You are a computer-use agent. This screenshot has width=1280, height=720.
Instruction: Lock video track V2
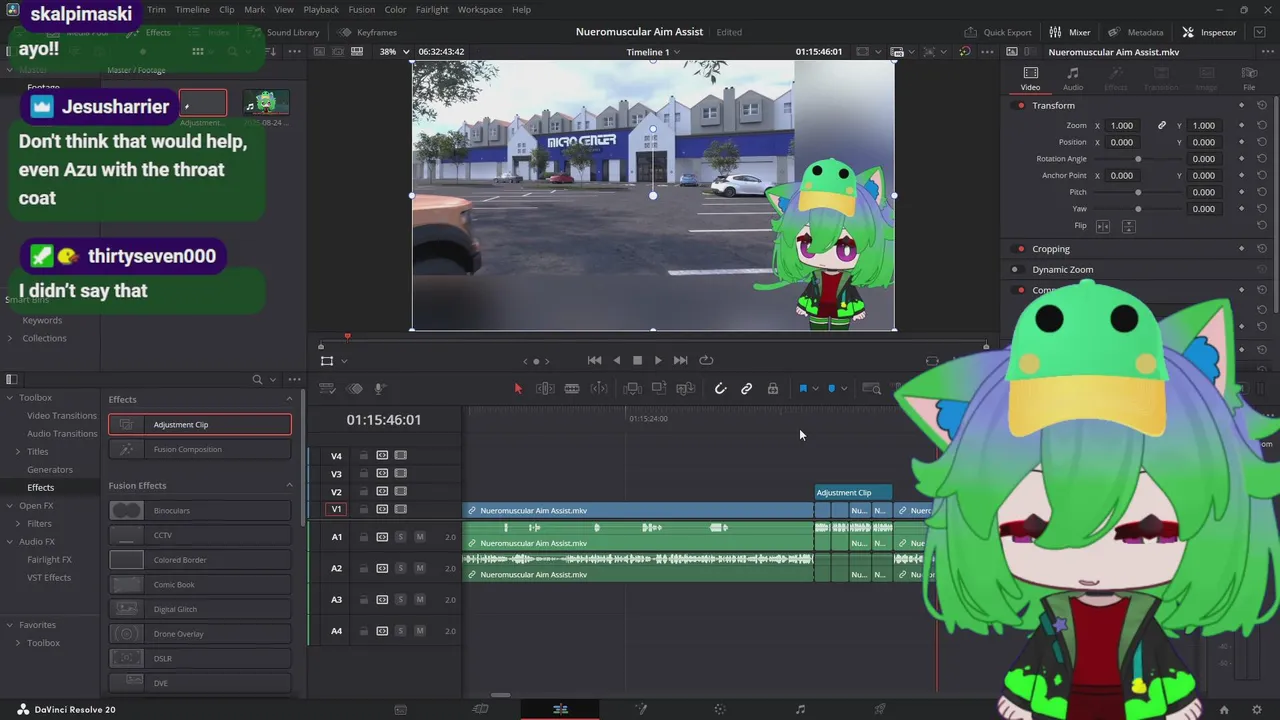click(x=364, y=492)
